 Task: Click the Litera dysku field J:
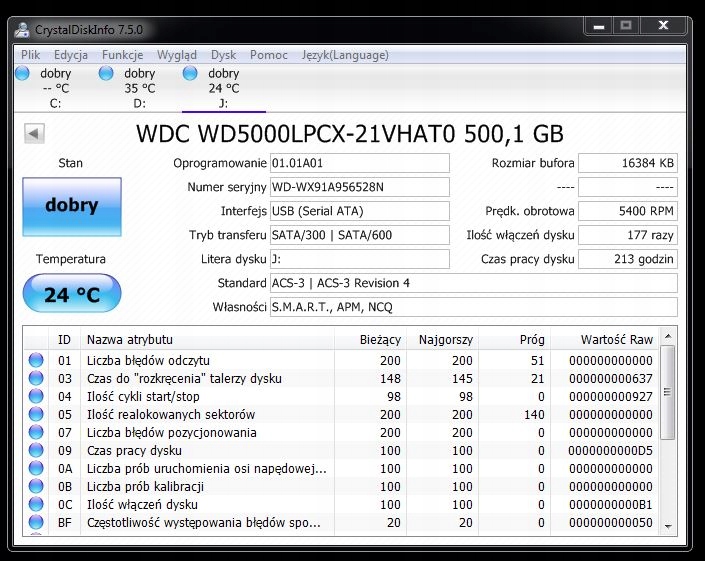[x=360, y=259]
